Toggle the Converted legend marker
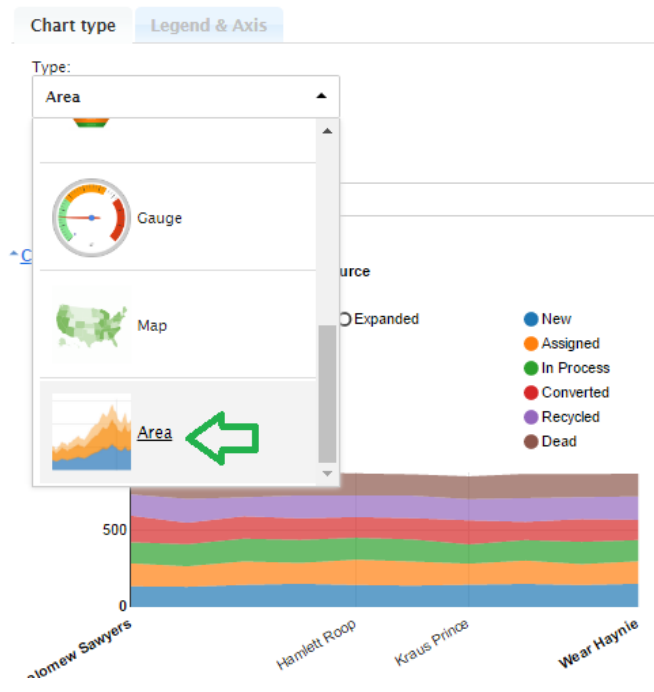 (x=531, y=392)
